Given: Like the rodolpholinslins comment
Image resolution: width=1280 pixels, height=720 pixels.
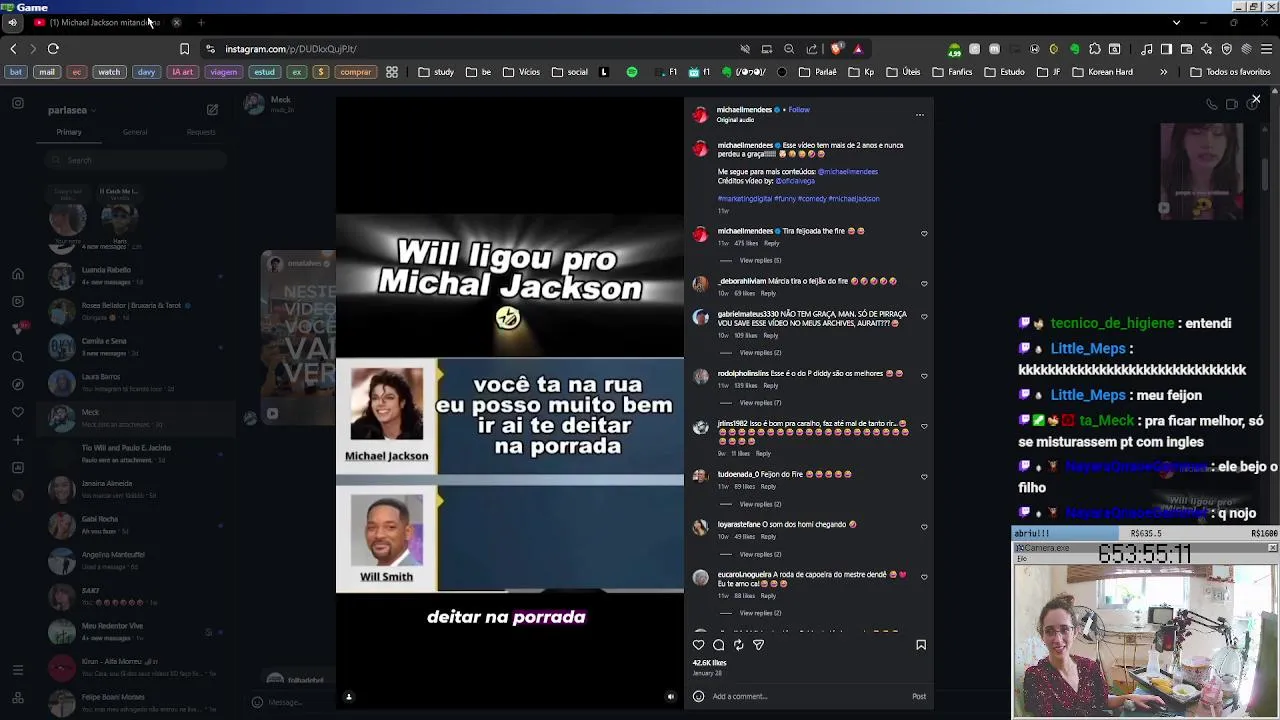Looking at the screenshot, I should pos(924,376).
